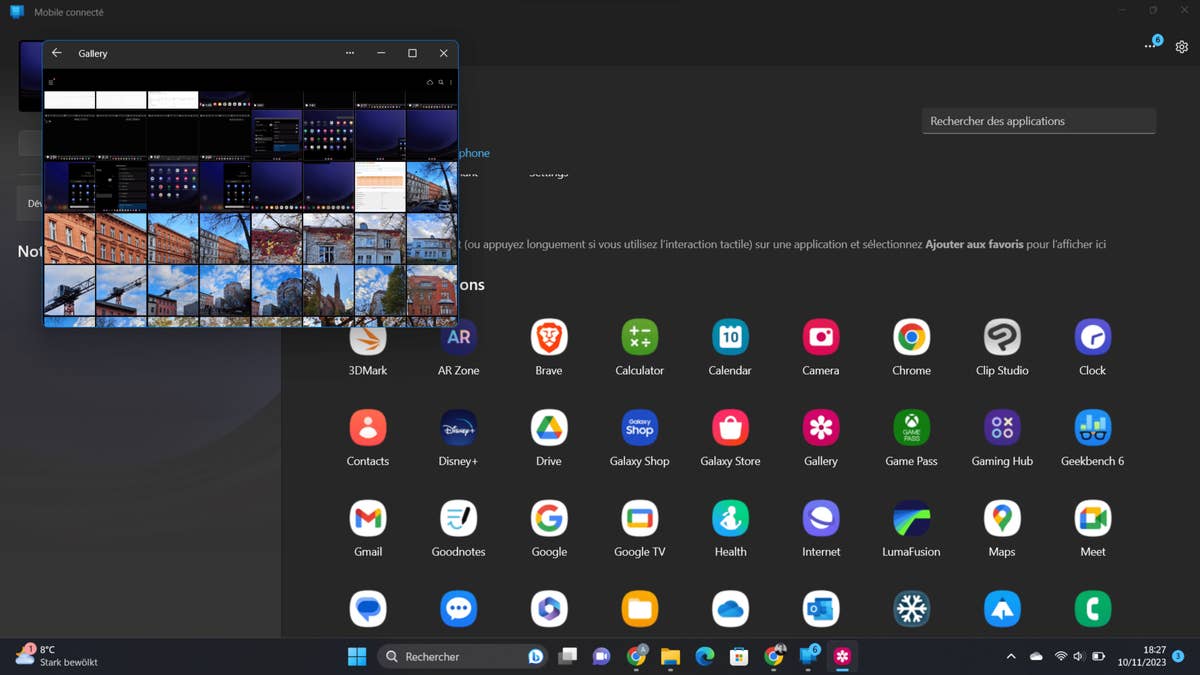
Task: Open Samsung Health app
Action: pyautogui.click(x=730, y=519)
